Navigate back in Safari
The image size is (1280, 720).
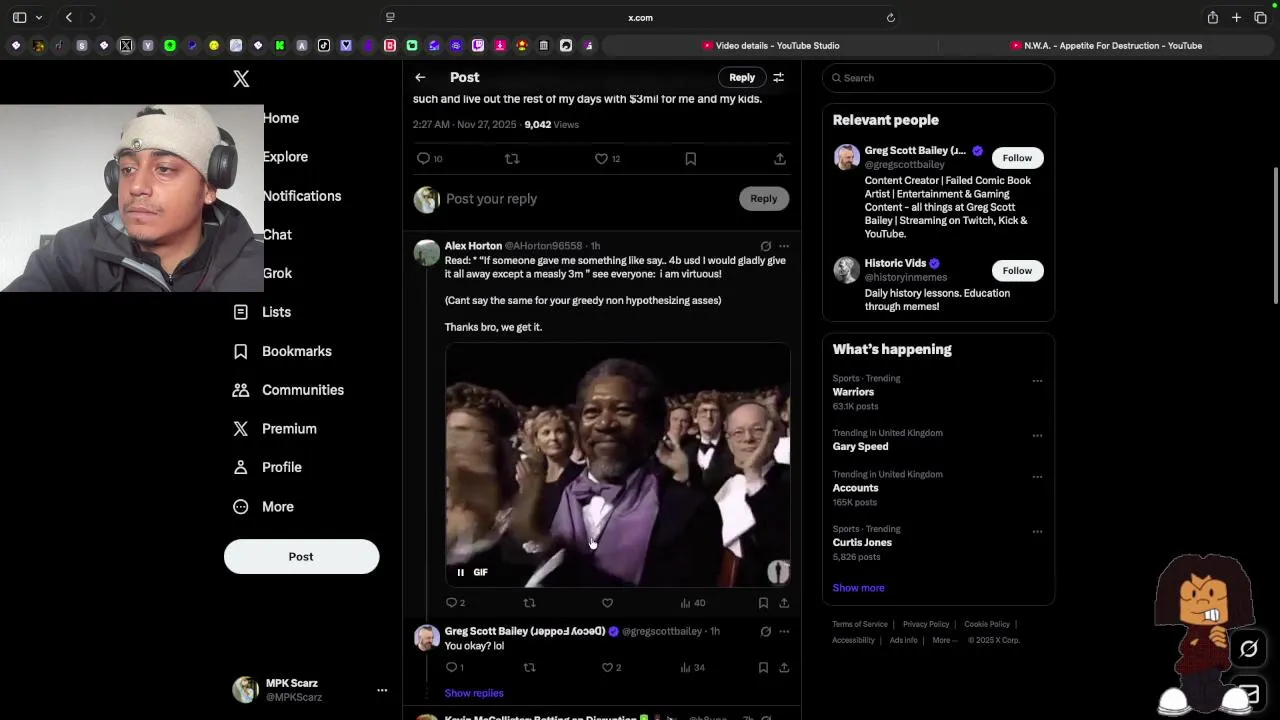pyautogui.click(x=69, y=17)
